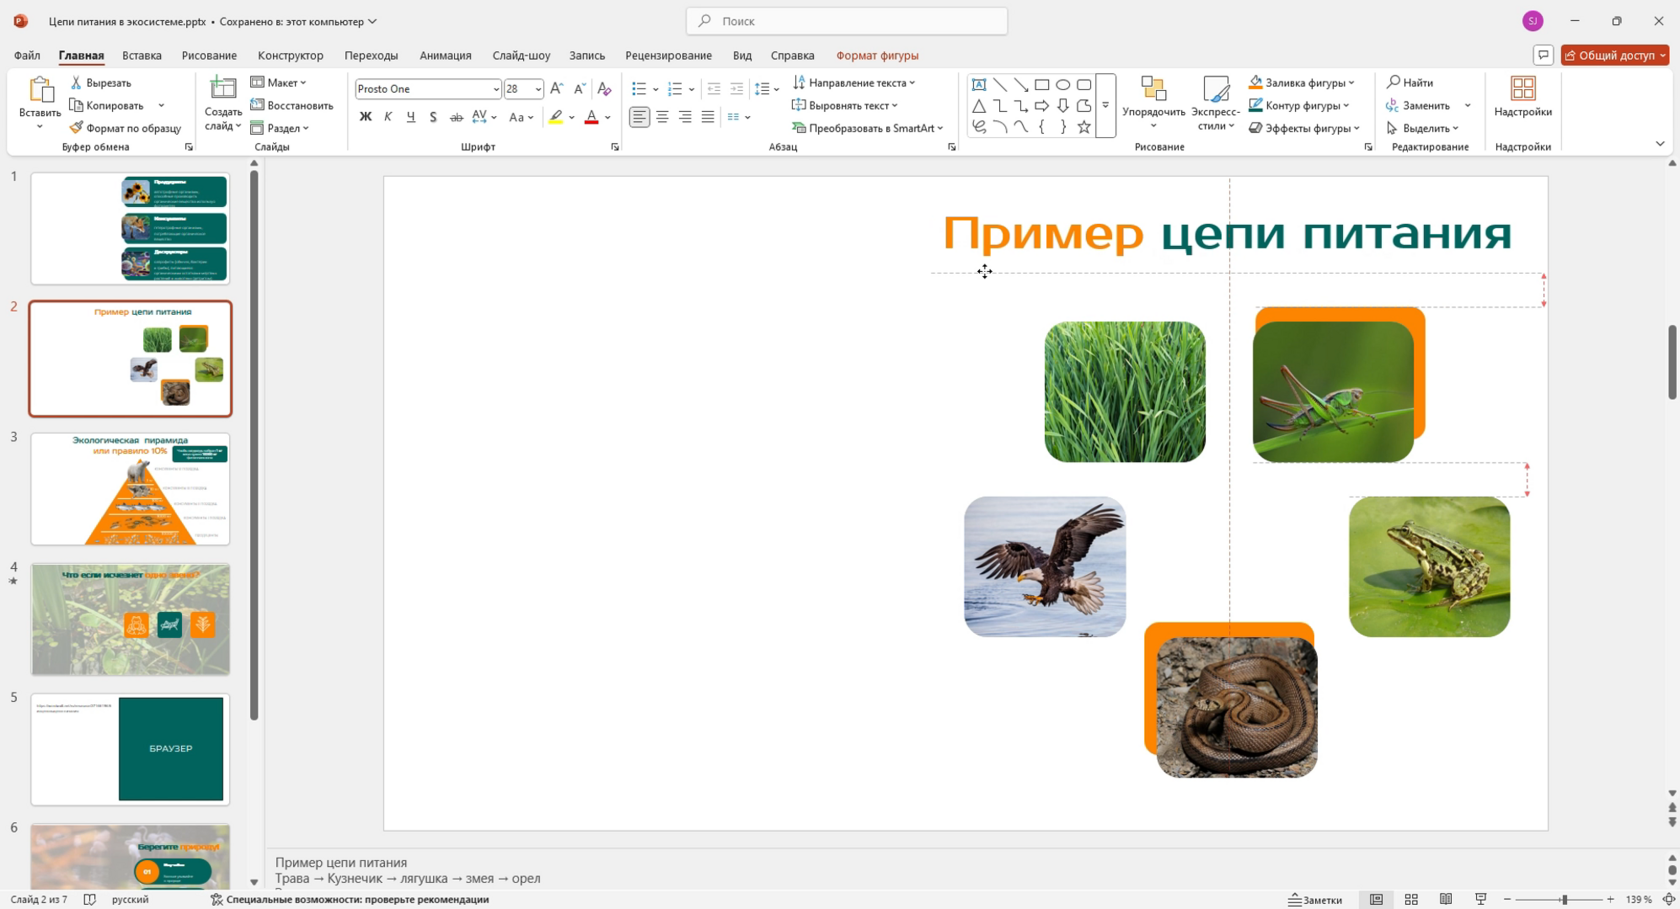Open the Arrange (Упорядочить) menu
This screenshot has width=1680, height=909.
1153,103
